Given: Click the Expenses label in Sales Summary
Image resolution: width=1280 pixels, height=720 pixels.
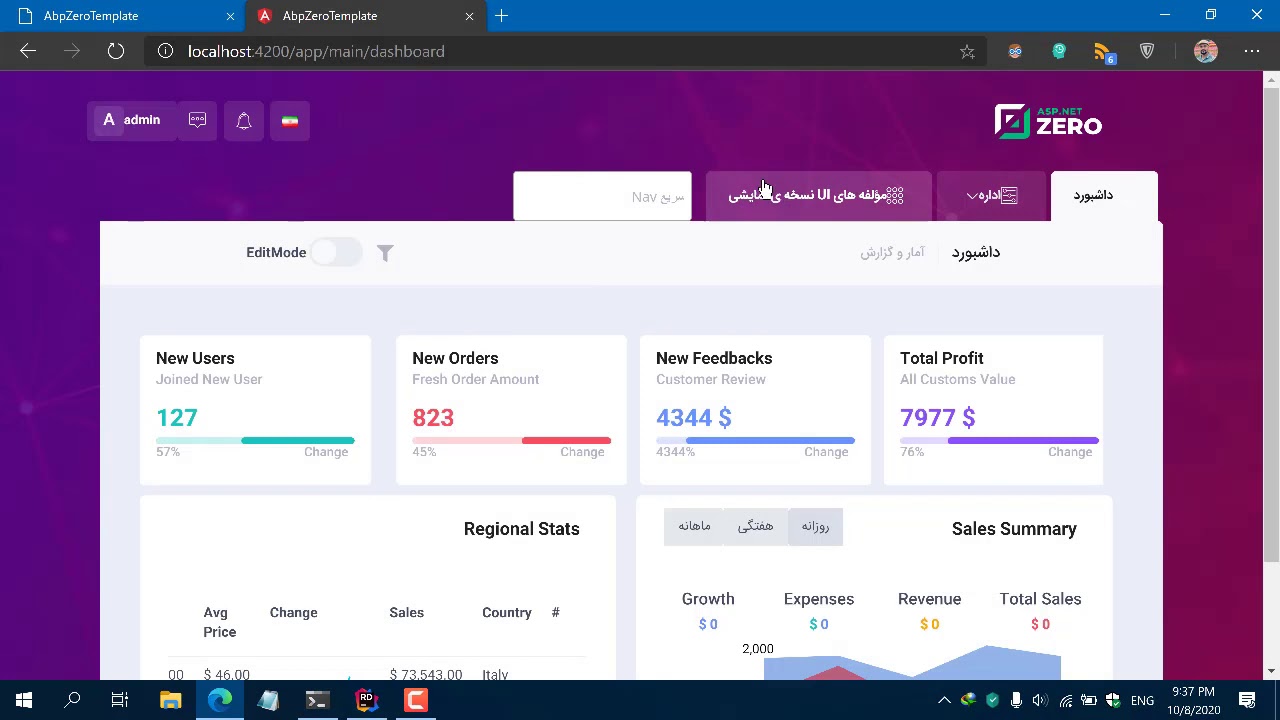Looking at the screenshot, I should click(819, 599).
